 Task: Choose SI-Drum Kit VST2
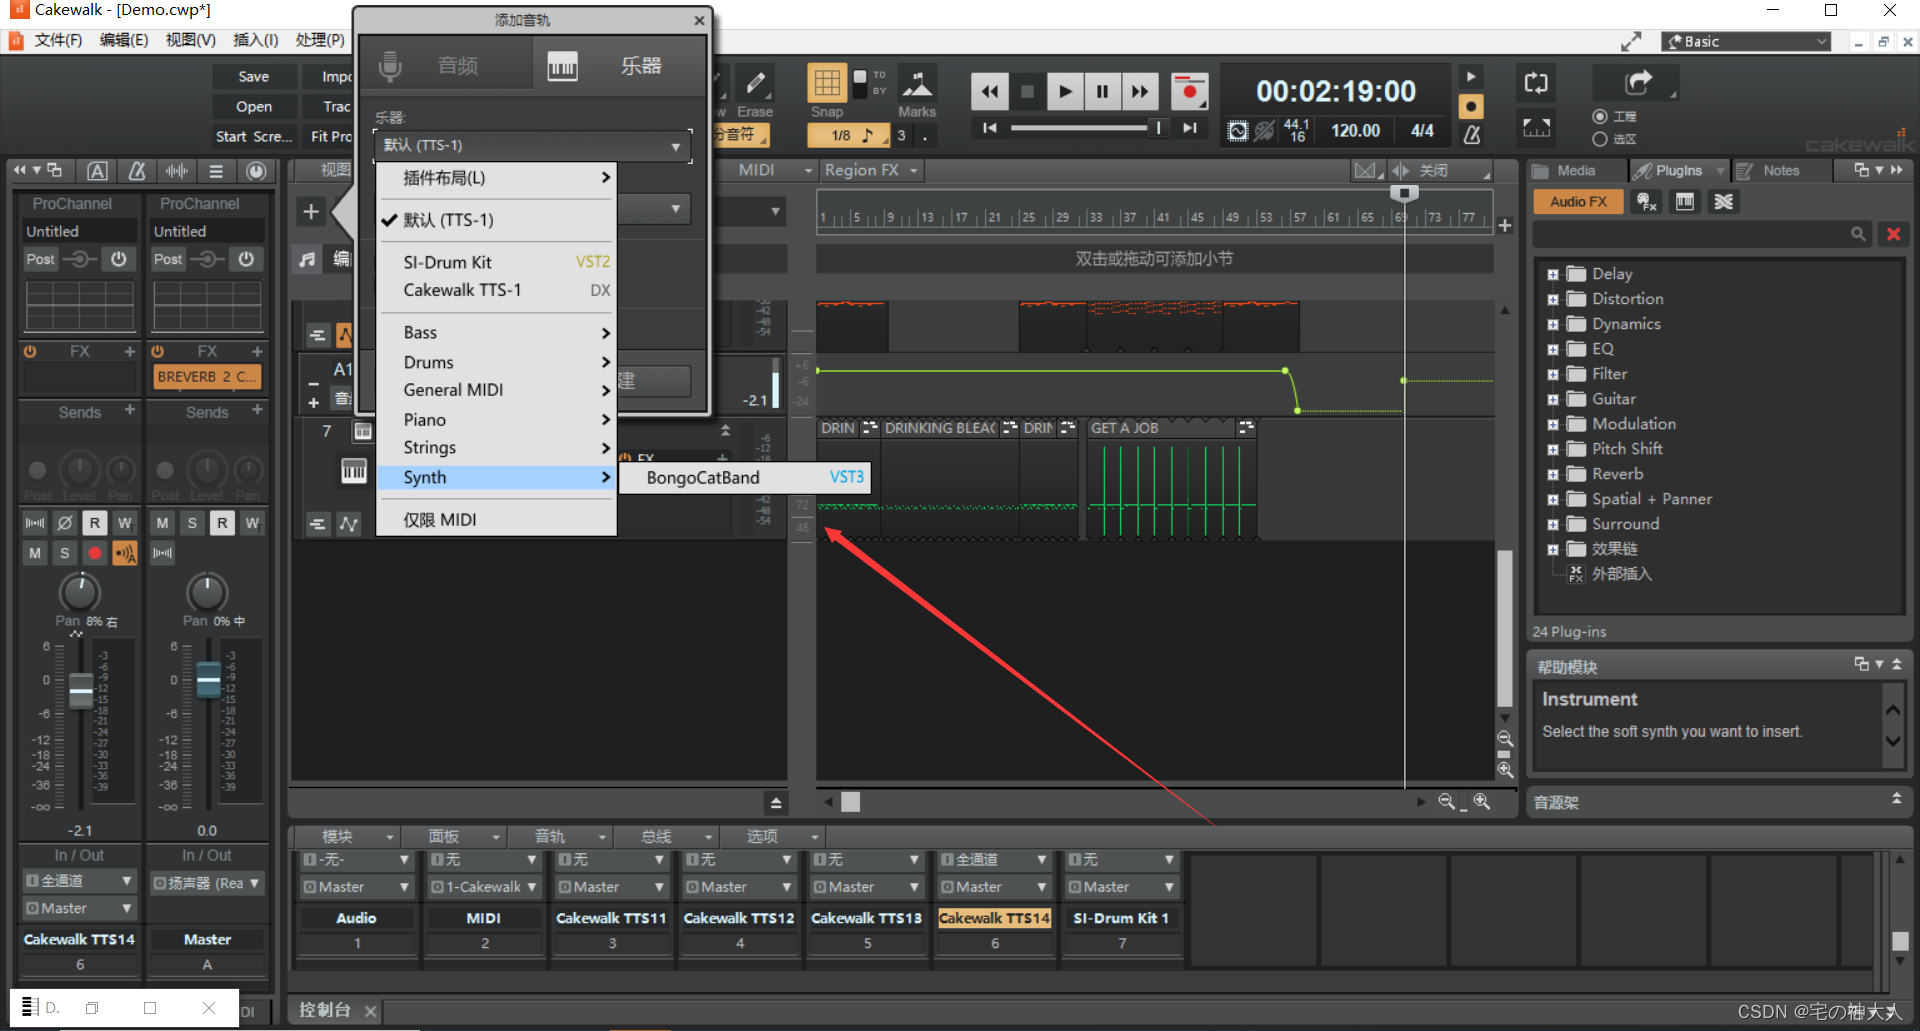coord(496,262)
